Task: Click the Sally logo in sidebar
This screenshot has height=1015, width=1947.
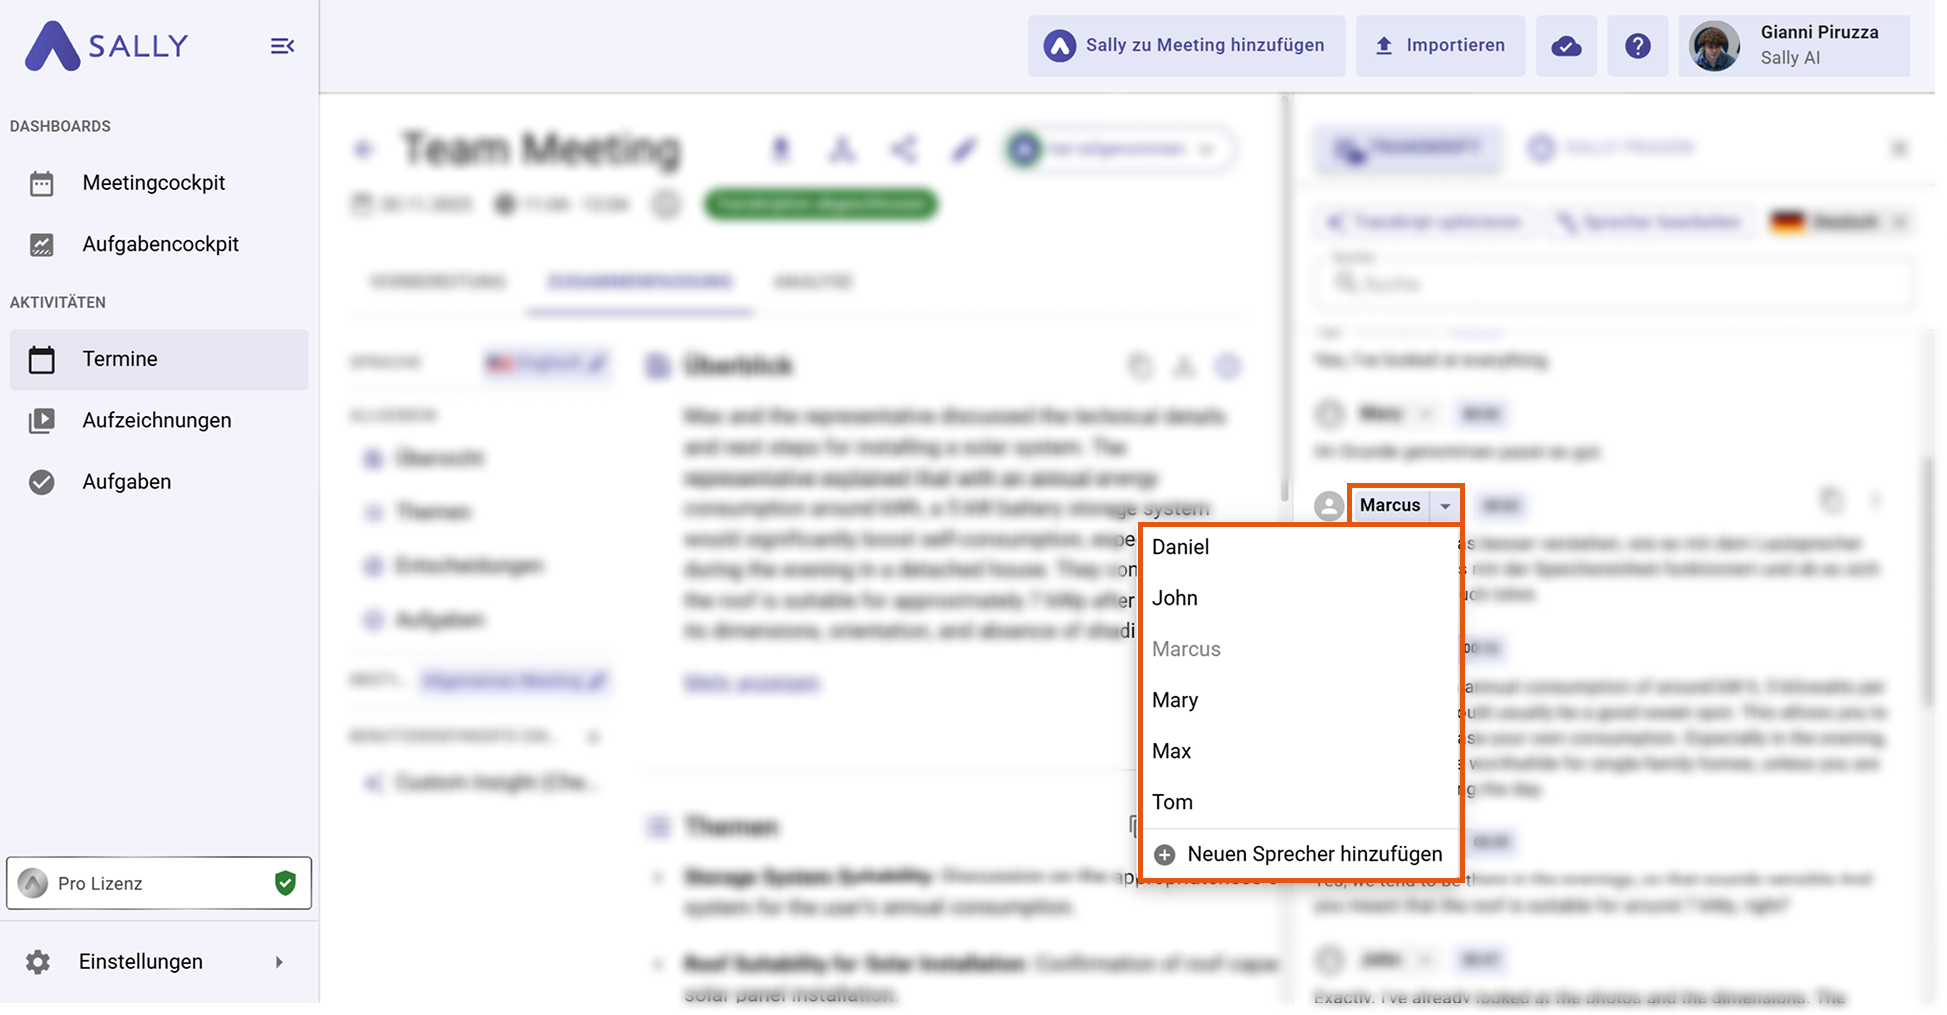Action: point(106,46)
